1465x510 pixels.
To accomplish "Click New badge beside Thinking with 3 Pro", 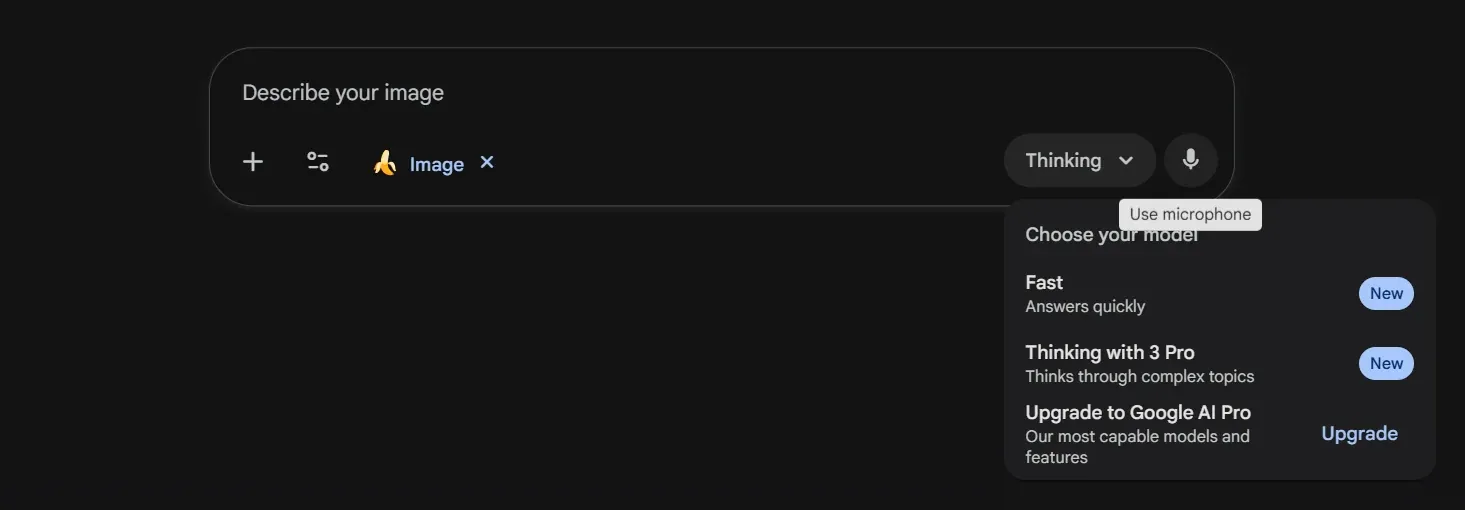I will [1386, 364].
